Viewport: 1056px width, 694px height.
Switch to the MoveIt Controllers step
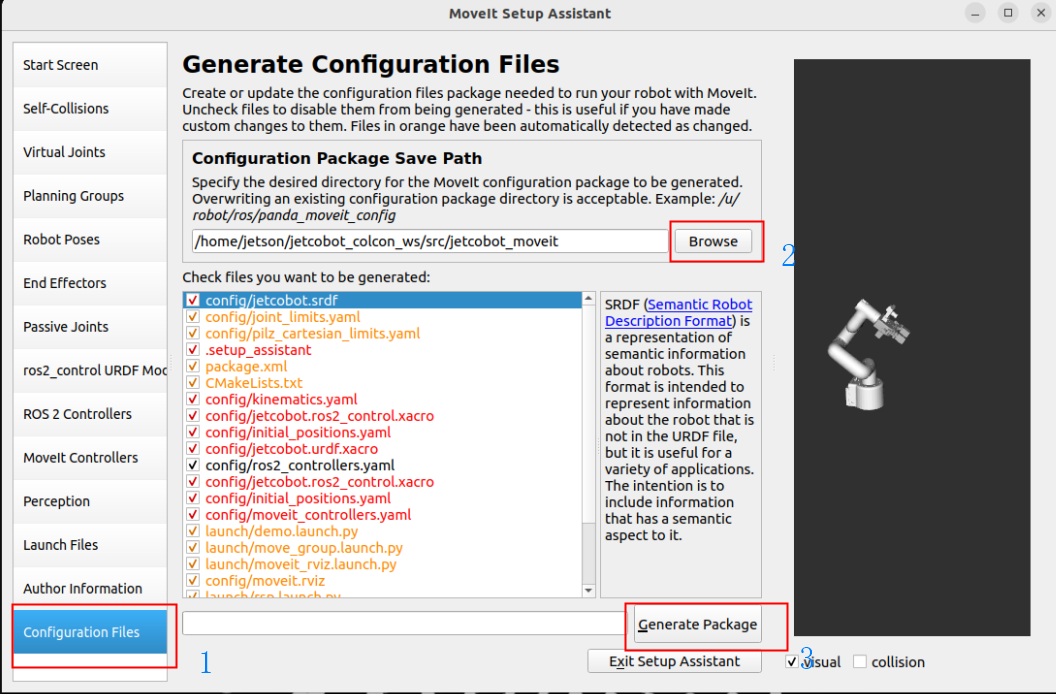click(x=90, y=458)
